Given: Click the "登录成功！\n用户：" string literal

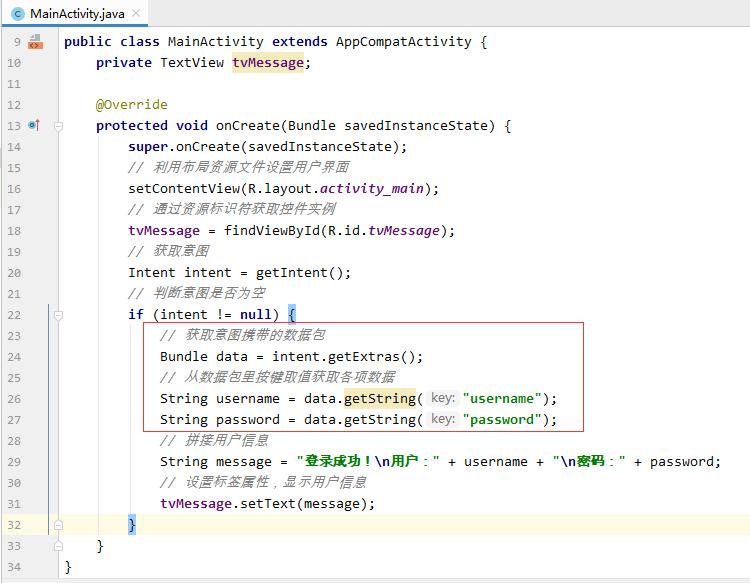Looking at the screenshot, I should 368,462.
